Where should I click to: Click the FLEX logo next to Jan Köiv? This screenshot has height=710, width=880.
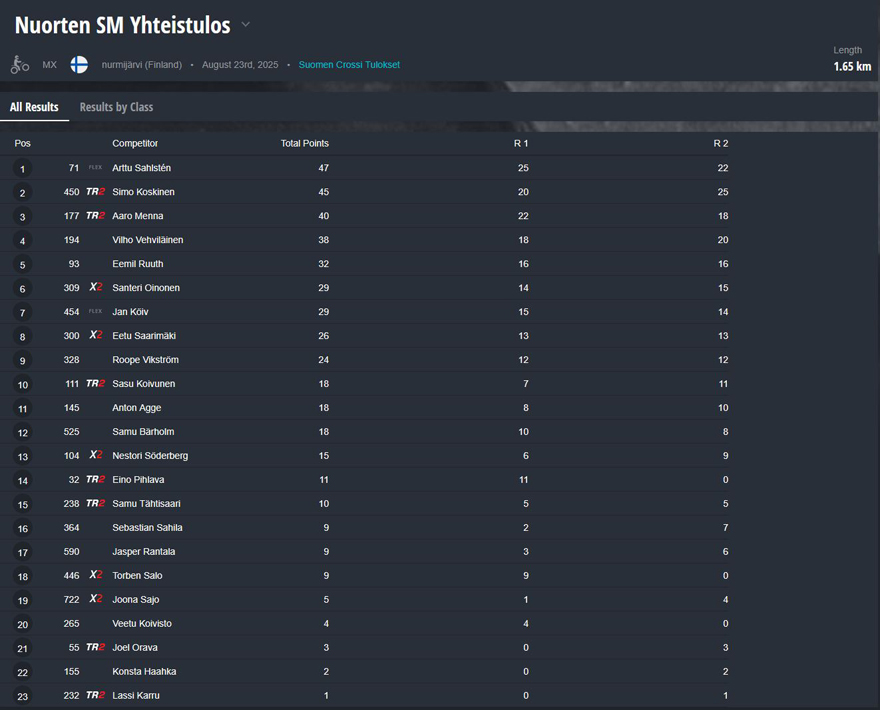[x=95, y=311]
